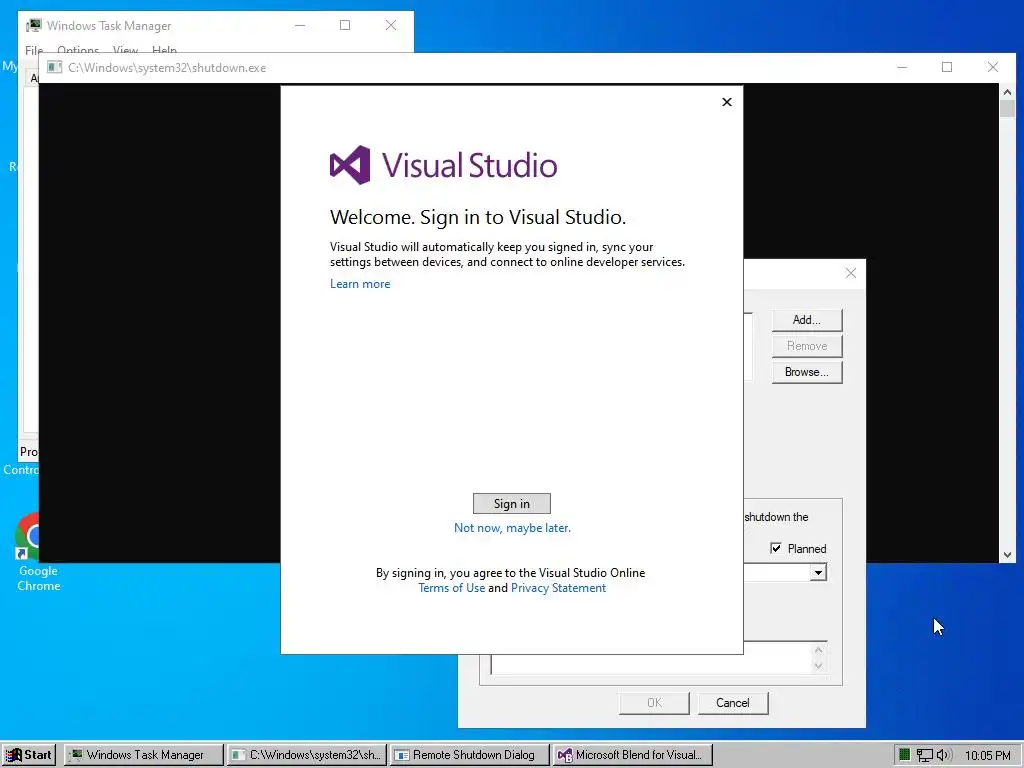Click Cancel in Remote Shutdown Dialog
Screen dimensions: 1024x768
(x=733, y=703)
